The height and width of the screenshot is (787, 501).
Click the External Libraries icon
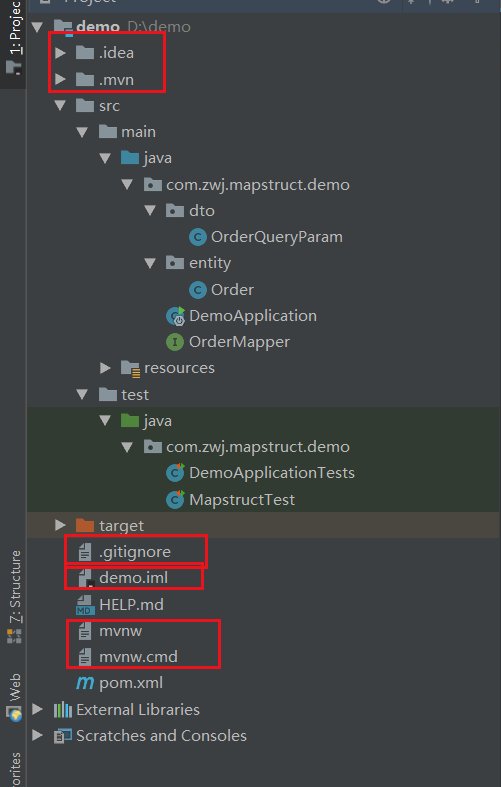coord(63,710)
